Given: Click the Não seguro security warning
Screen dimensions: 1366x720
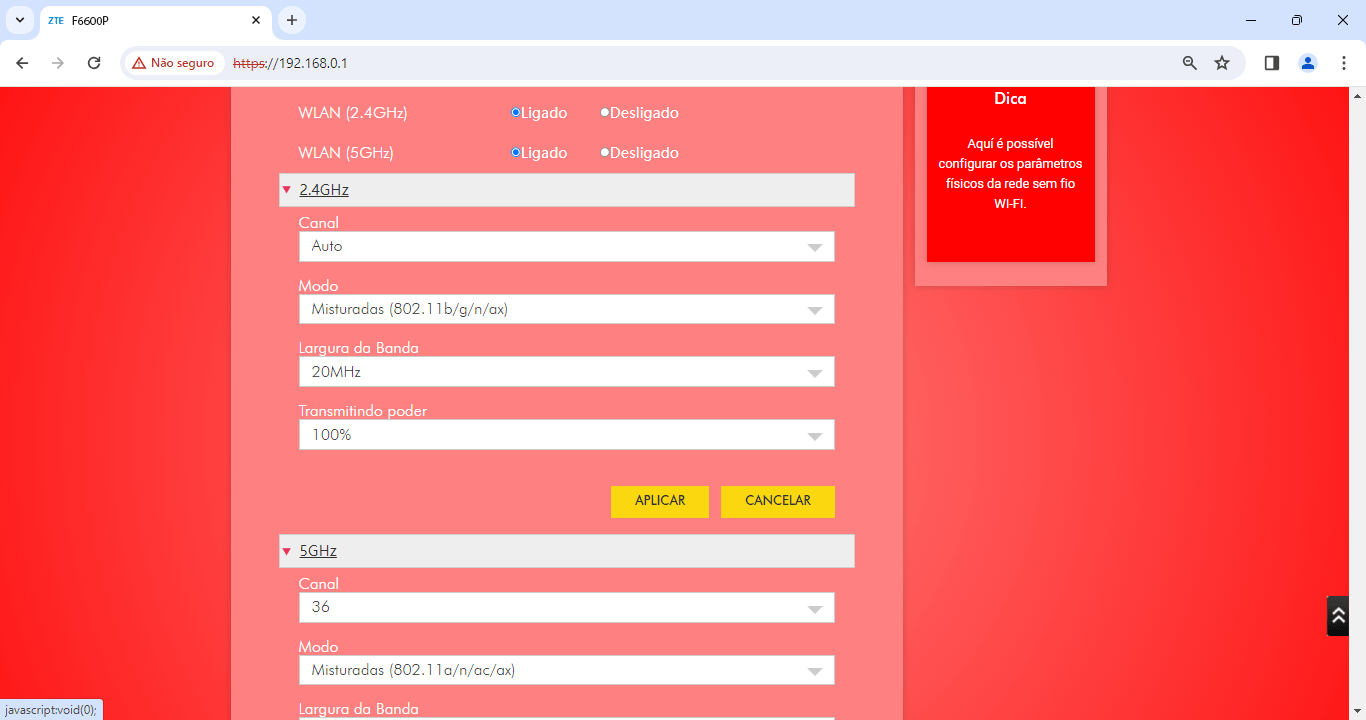Looking at the screenshot, I should [173, 63].
